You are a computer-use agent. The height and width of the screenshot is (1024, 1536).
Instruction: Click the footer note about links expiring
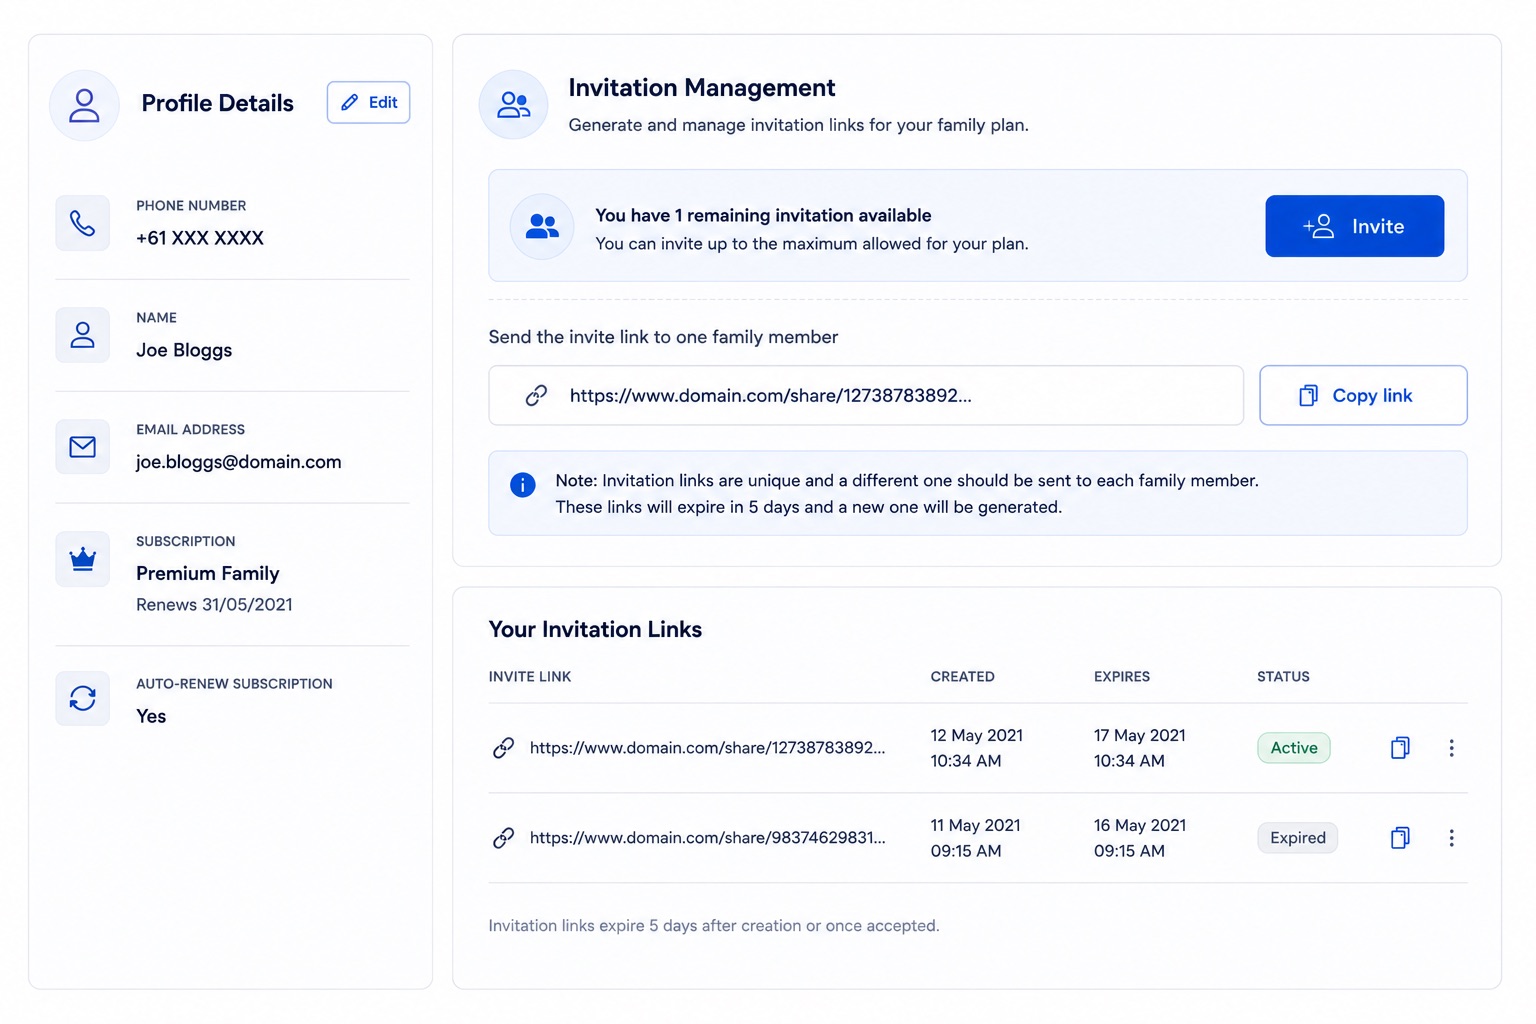pos(714,926)
